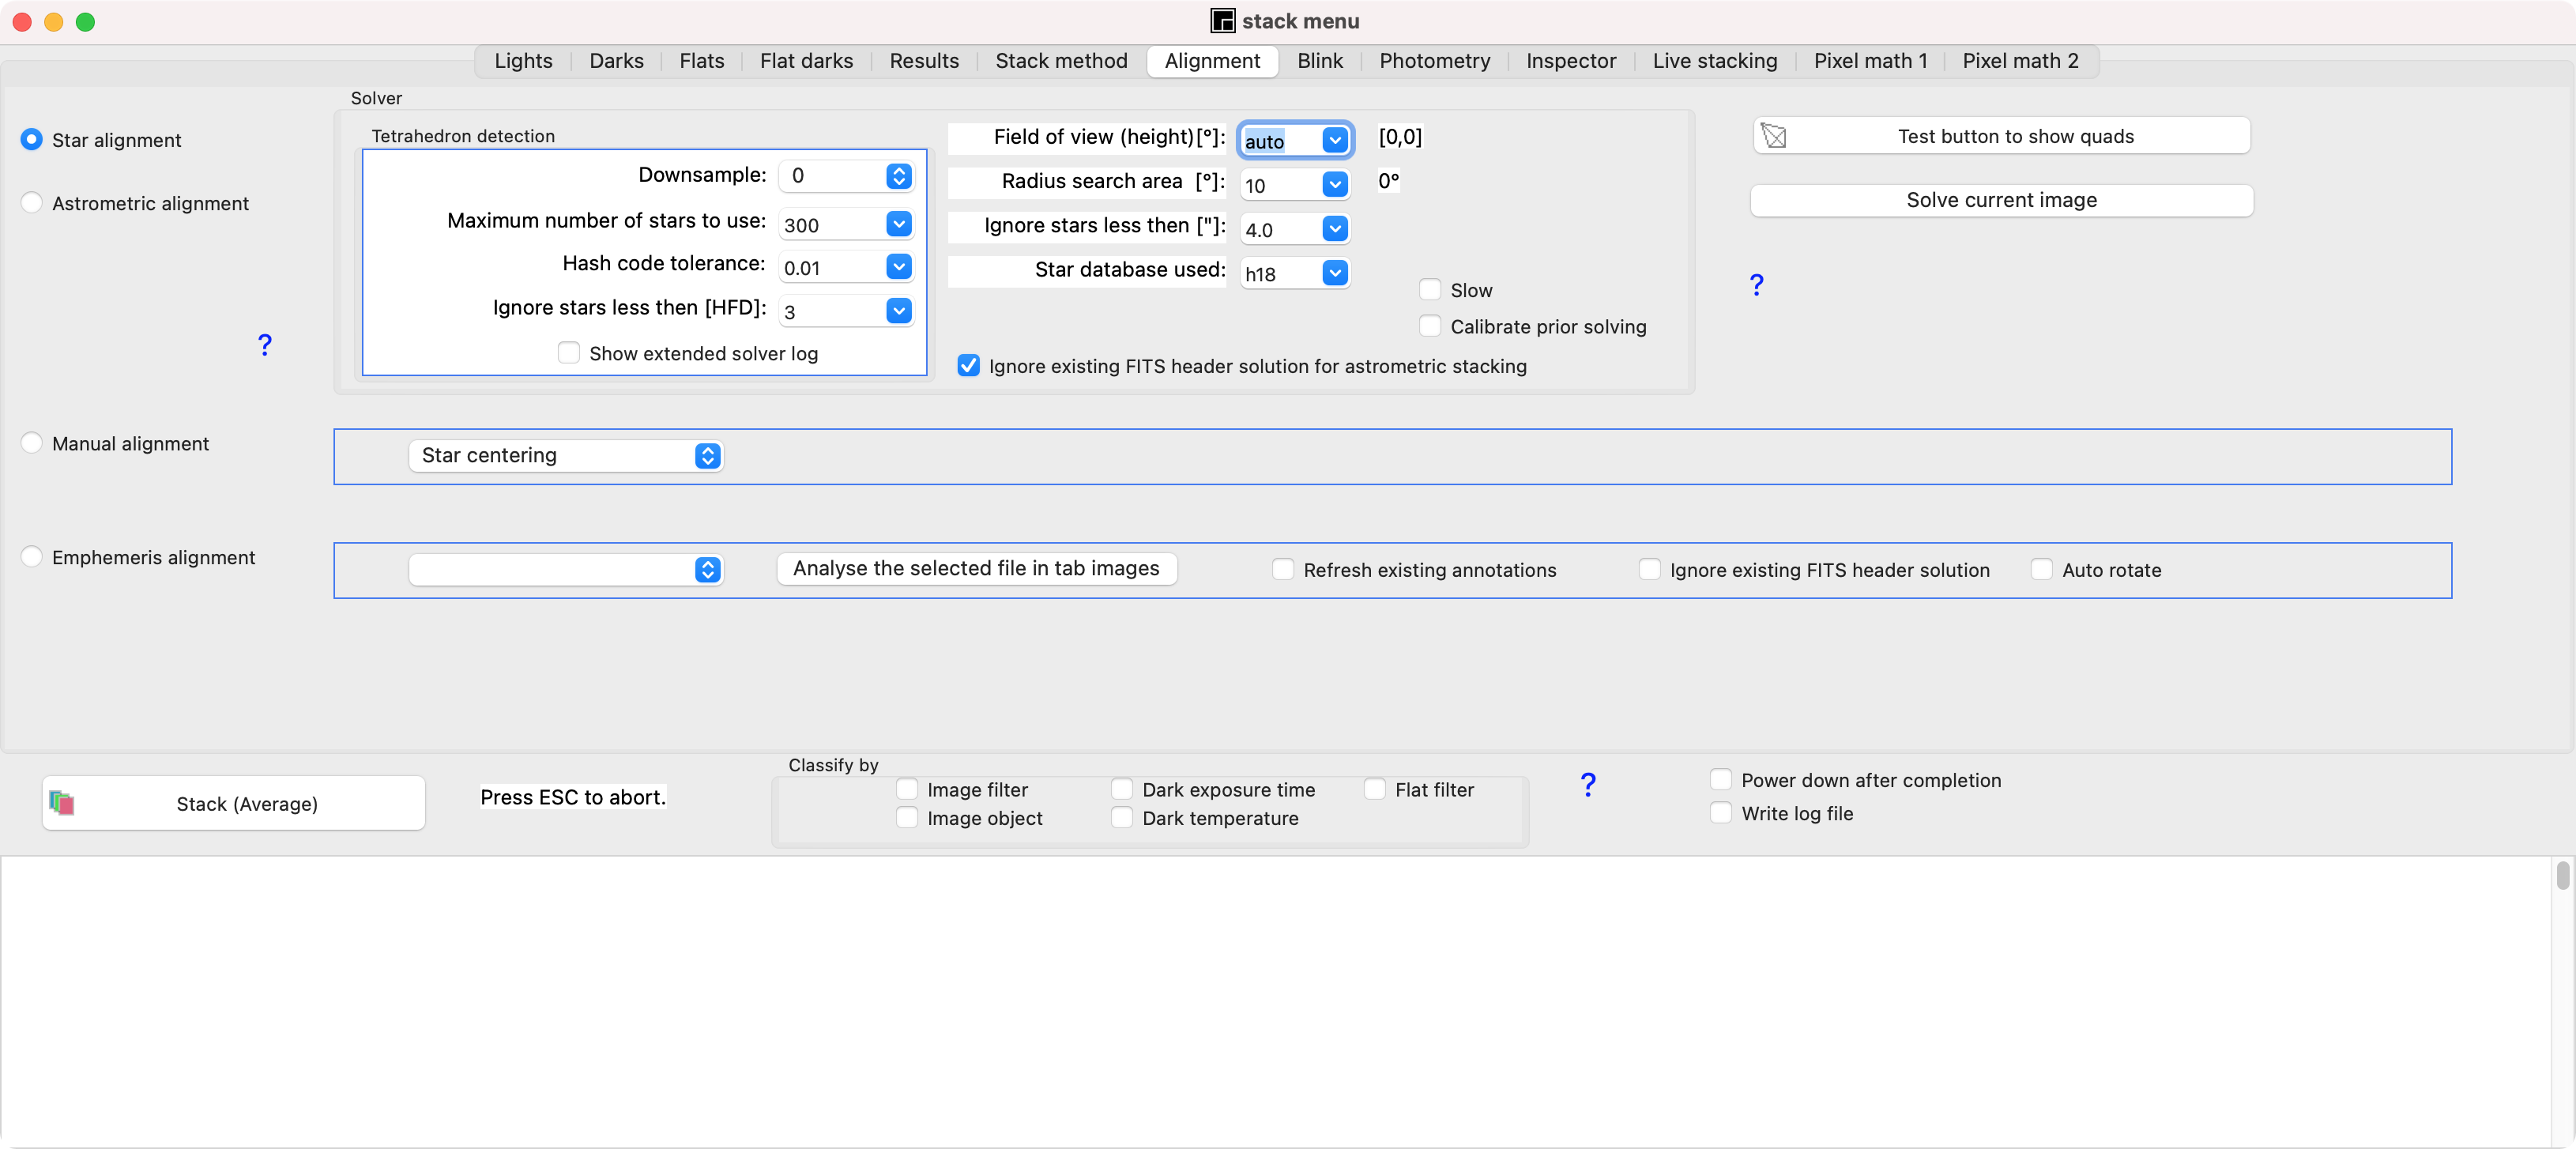This screenshot has width=2576, height=1149.
Task: Click the quads icon on Test button
Action: [1774, 136]
